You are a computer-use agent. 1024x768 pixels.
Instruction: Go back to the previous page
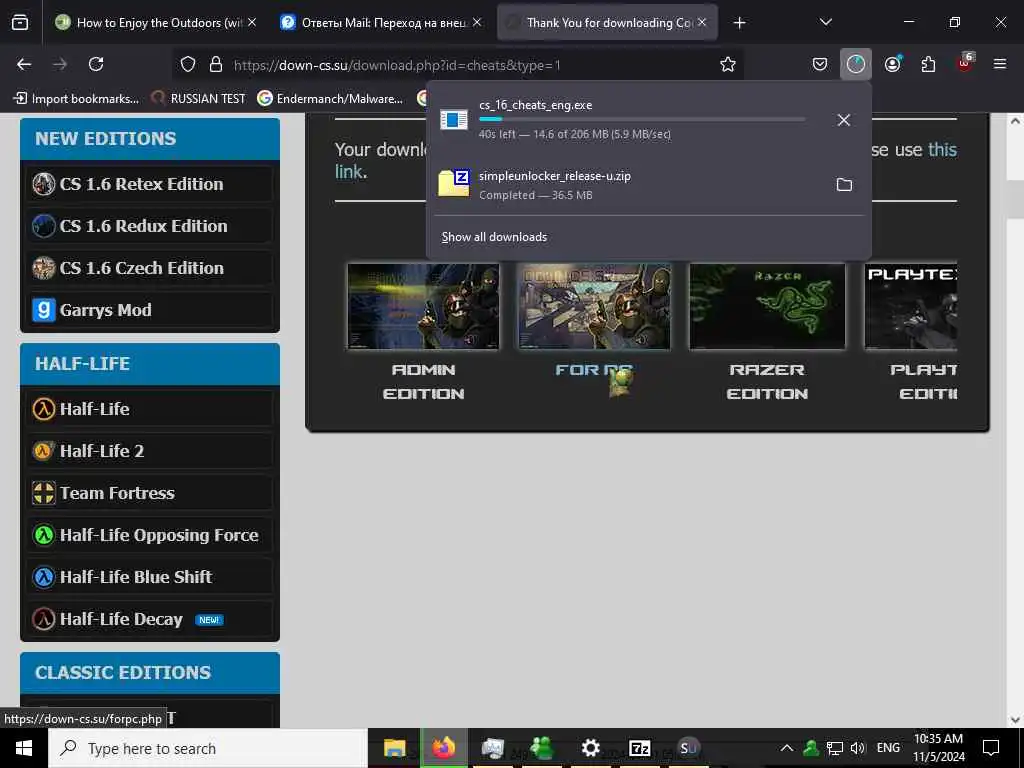[24, 64]
